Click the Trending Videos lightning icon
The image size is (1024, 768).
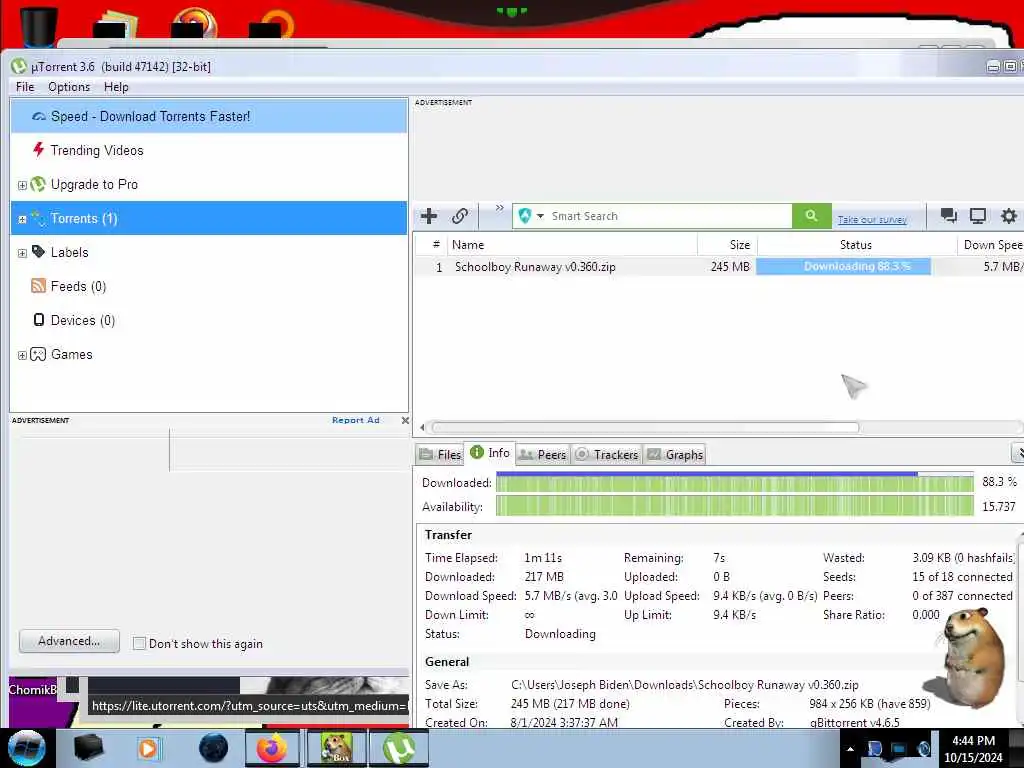[x=39, y=150]
